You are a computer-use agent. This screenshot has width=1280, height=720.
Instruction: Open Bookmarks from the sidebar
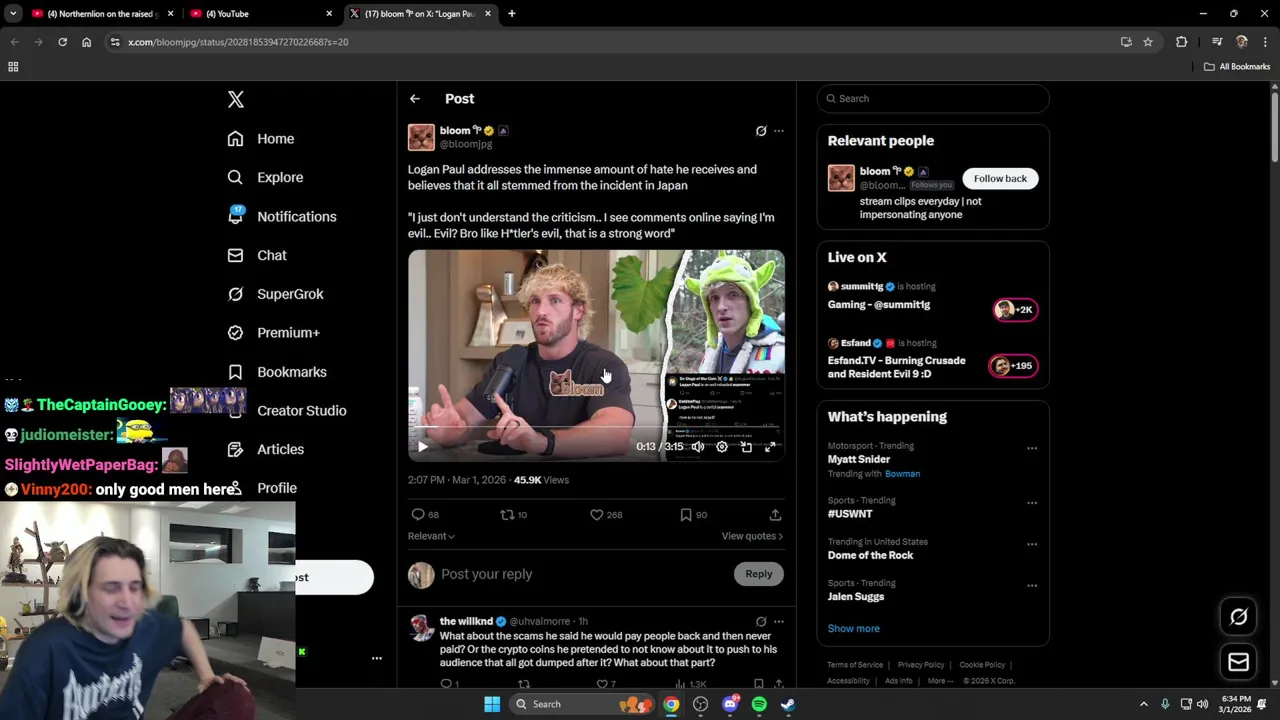pos(277,372)
